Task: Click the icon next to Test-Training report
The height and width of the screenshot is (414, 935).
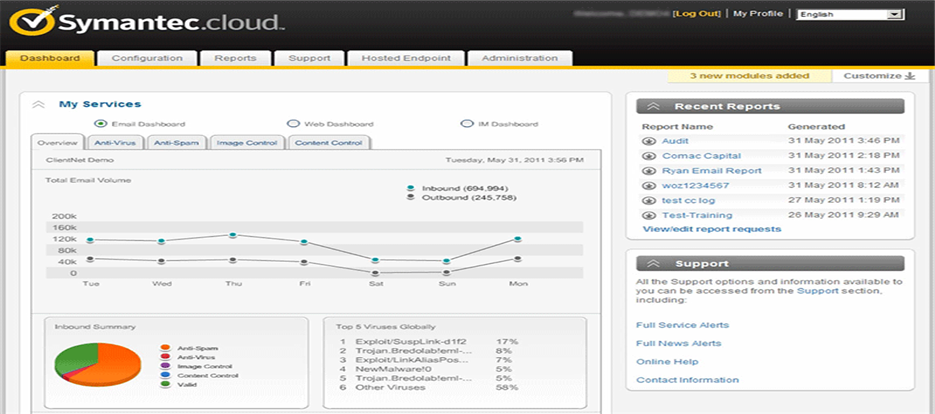Action: (x=650, y=215)
